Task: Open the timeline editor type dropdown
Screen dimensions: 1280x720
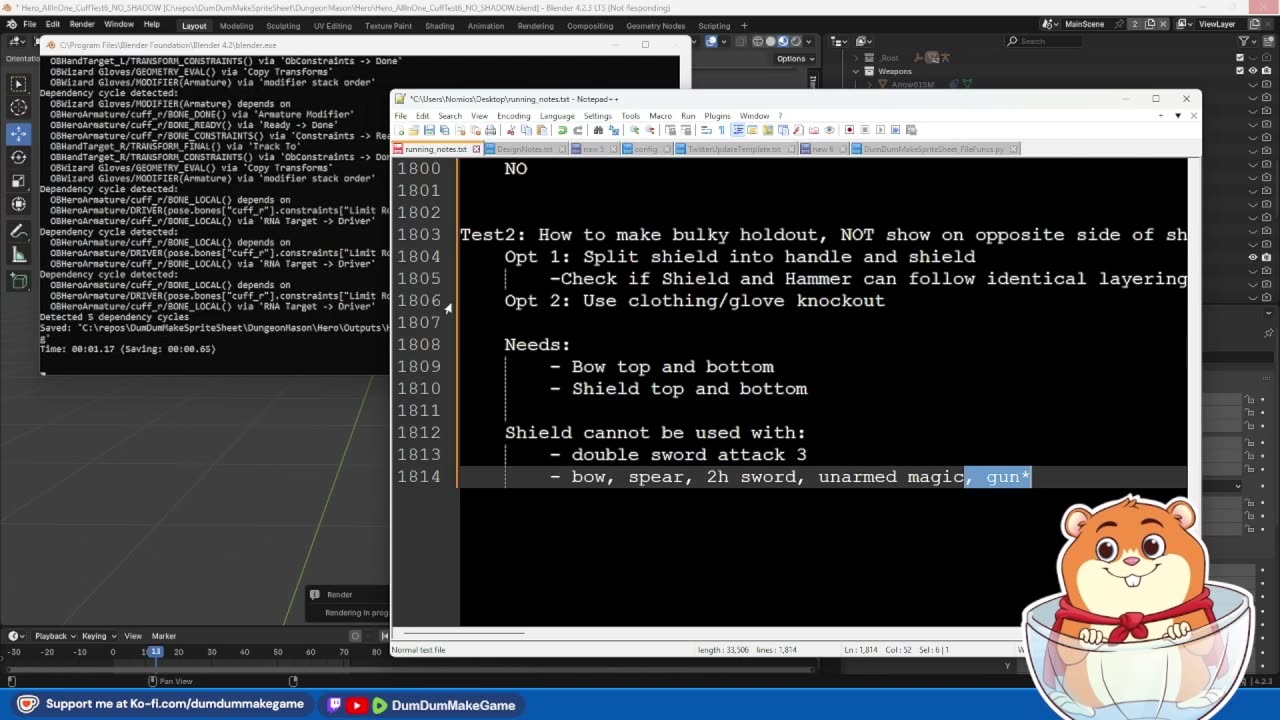Action: pyautogui.click(x=16, y=636)
